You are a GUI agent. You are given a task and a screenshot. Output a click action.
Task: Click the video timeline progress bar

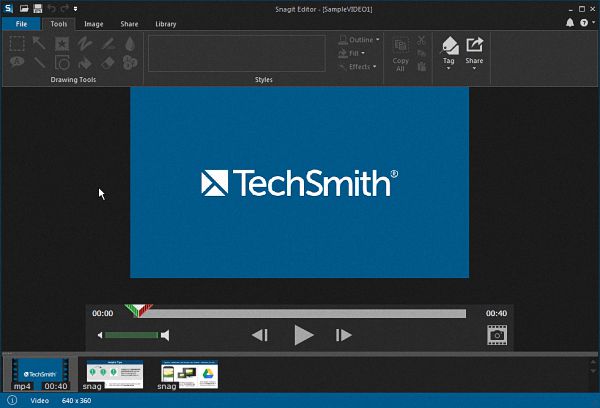tap(300, 313)
